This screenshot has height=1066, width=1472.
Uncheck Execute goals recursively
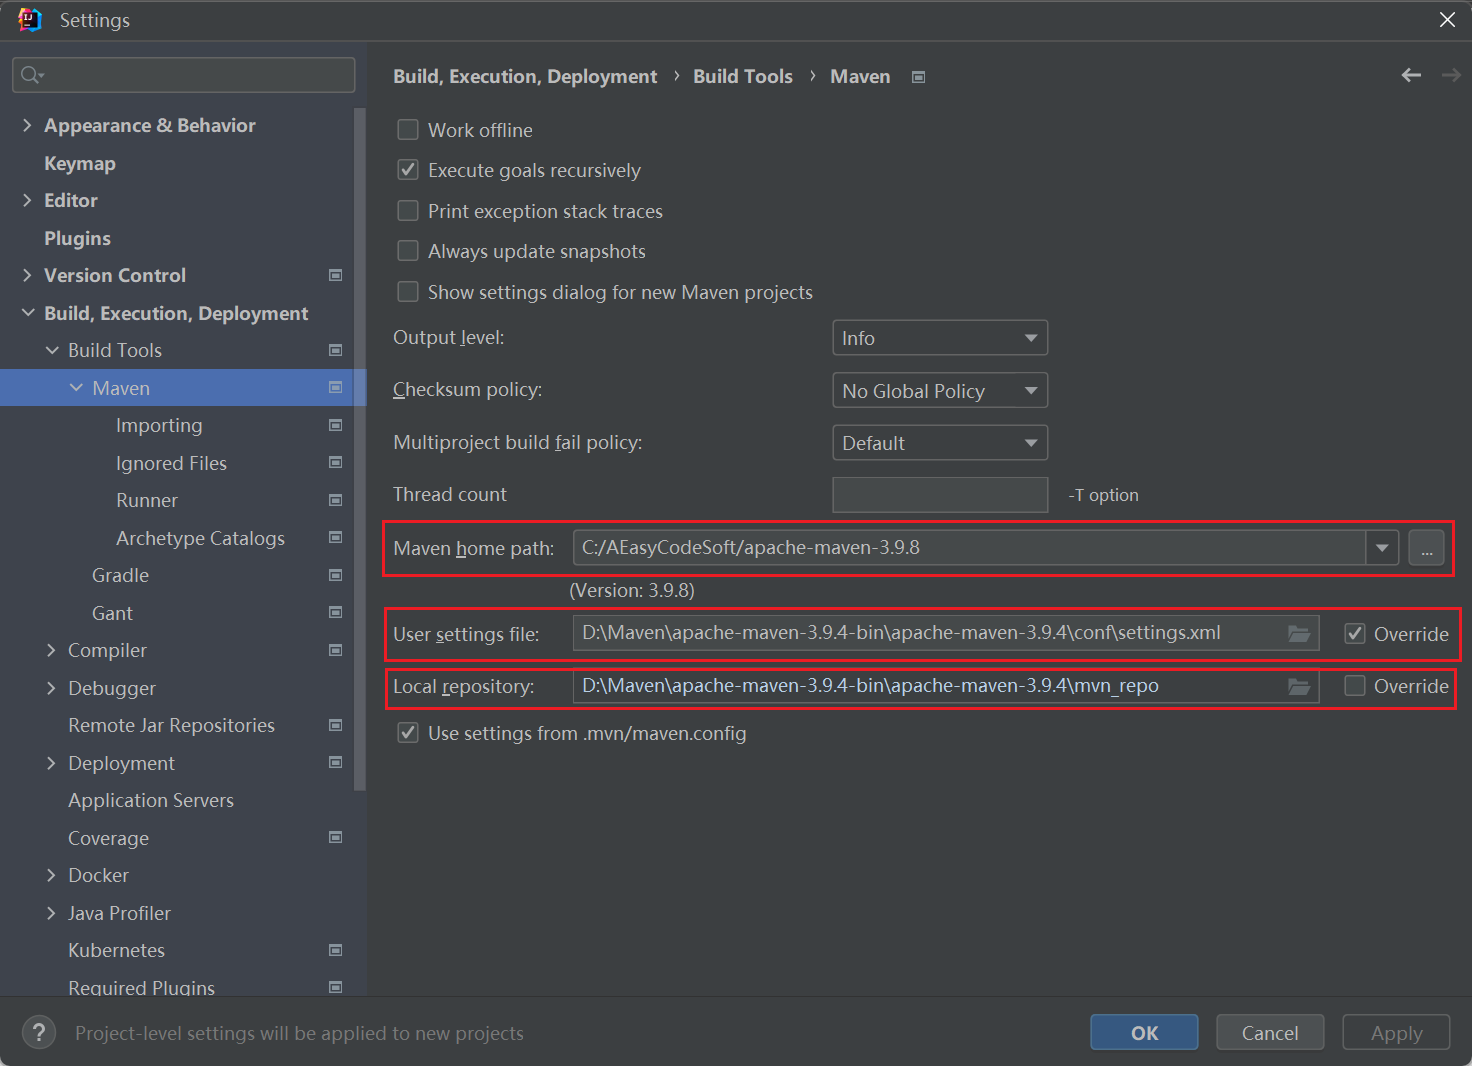[x=408, y=170]
